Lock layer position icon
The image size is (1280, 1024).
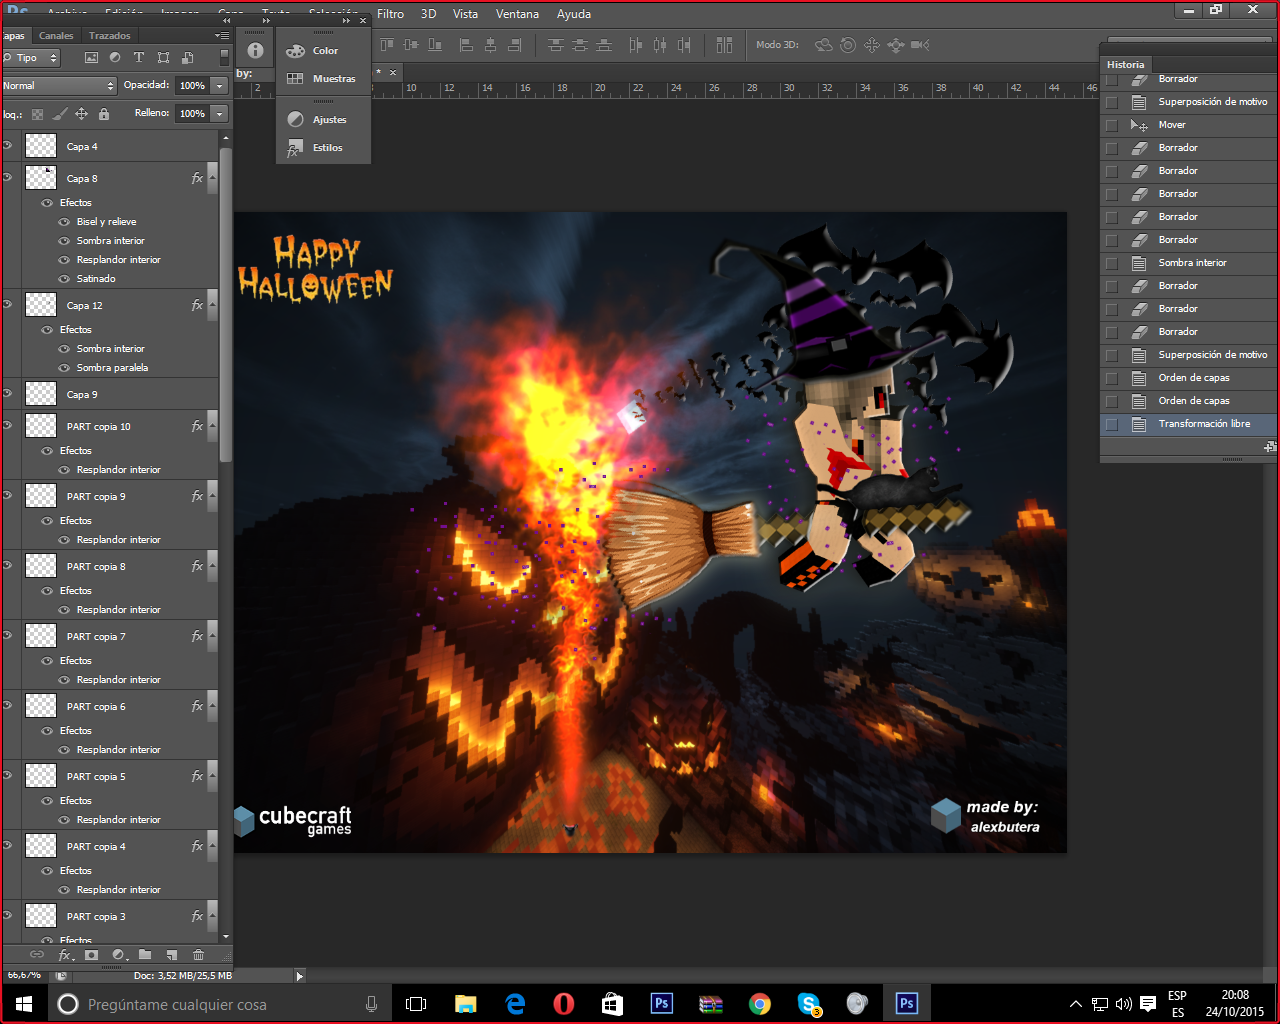pos(82,114)
